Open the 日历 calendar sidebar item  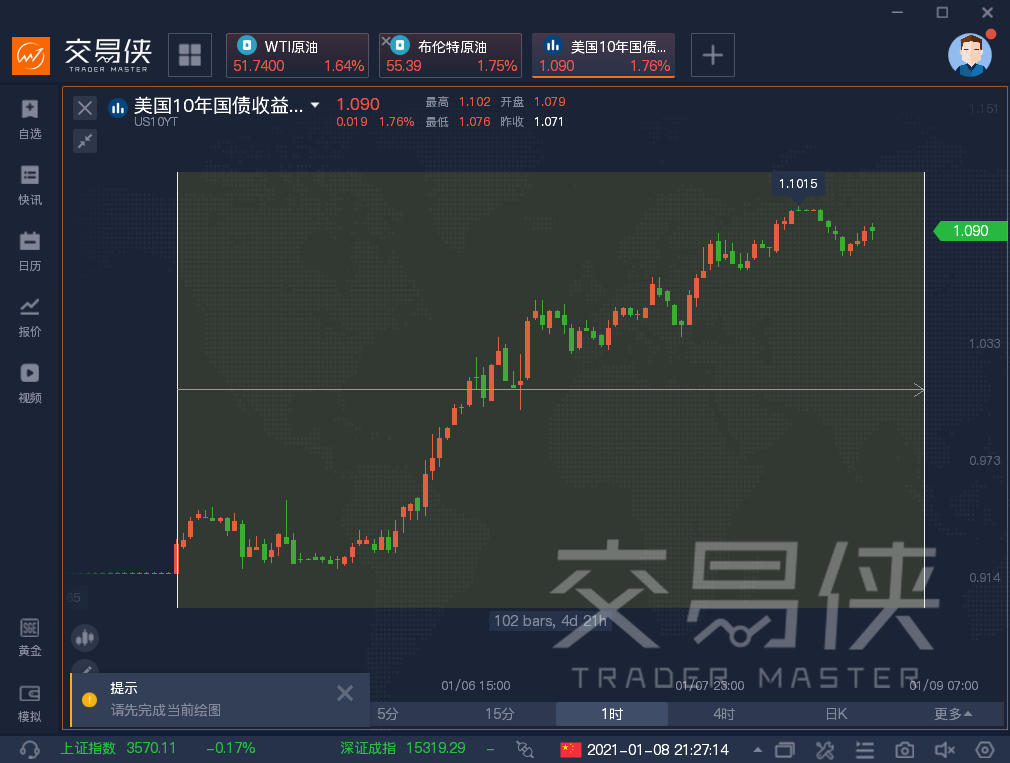pyautogui.click(x=30, y=252)
